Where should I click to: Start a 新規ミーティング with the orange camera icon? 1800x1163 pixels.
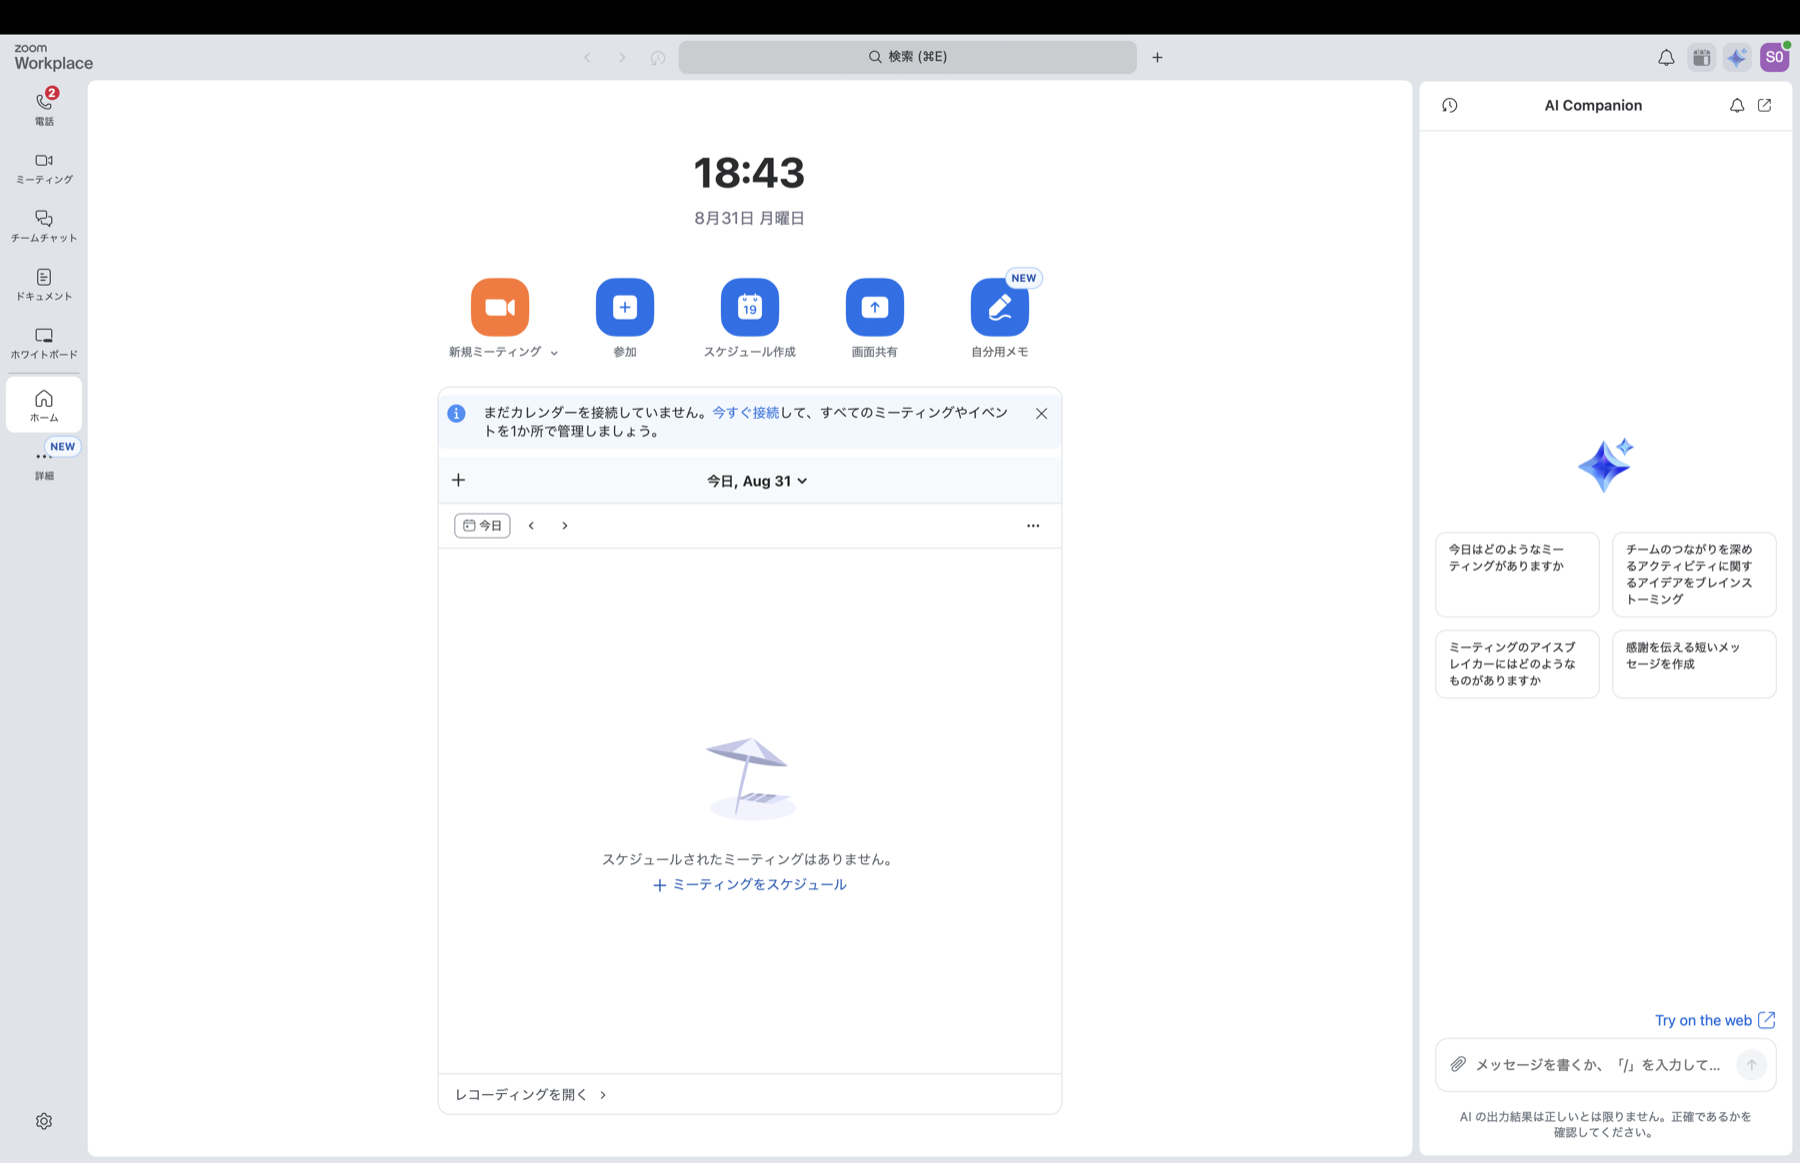tap(500, 307)
